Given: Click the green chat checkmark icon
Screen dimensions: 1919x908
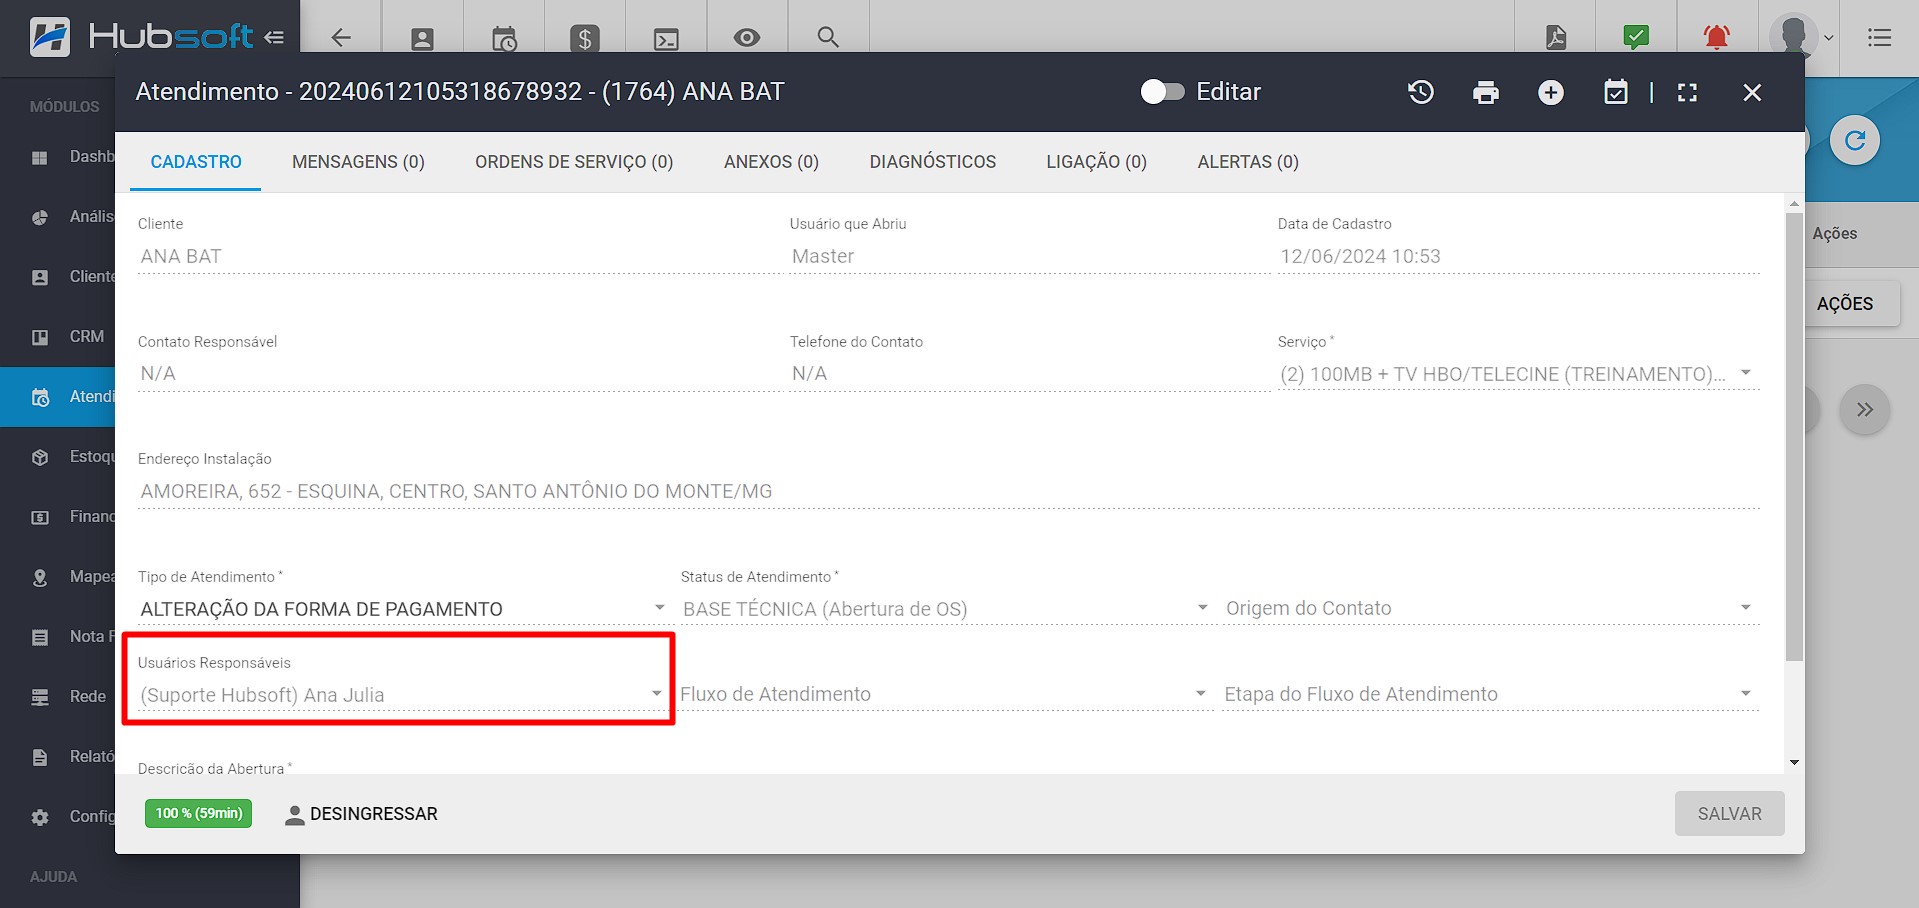Looking at the screenshot, I should coord(1636,38).
